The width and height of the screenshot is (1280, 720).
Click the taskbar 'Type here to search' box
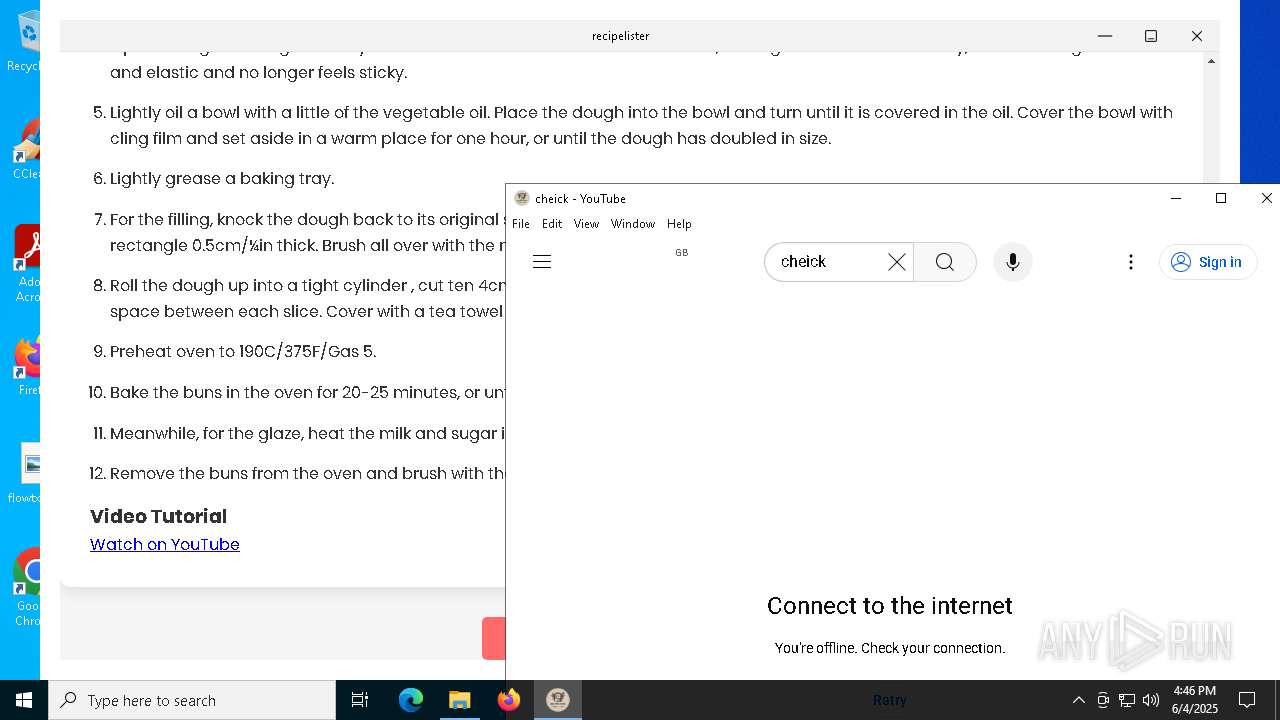tap(192, 700)
